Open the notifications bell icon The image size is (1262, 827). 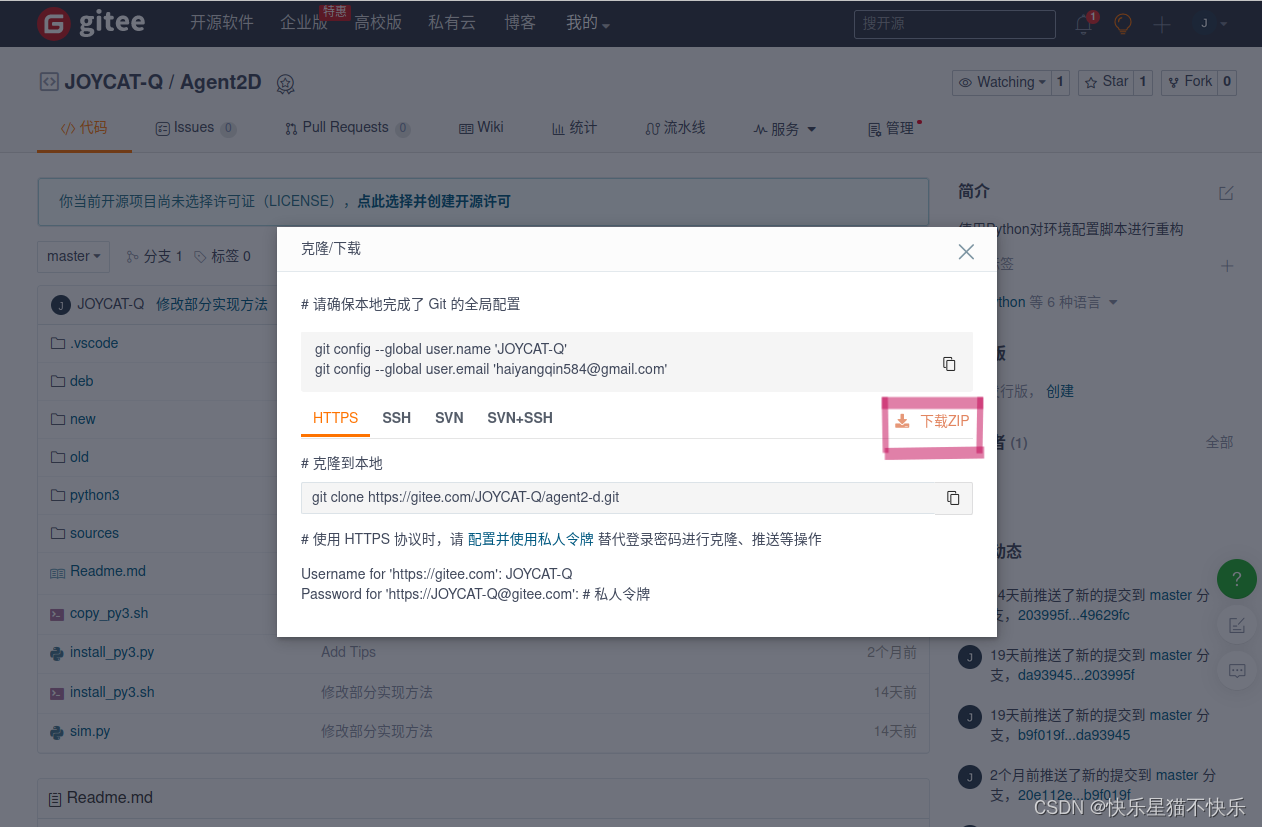[1084, 24]
